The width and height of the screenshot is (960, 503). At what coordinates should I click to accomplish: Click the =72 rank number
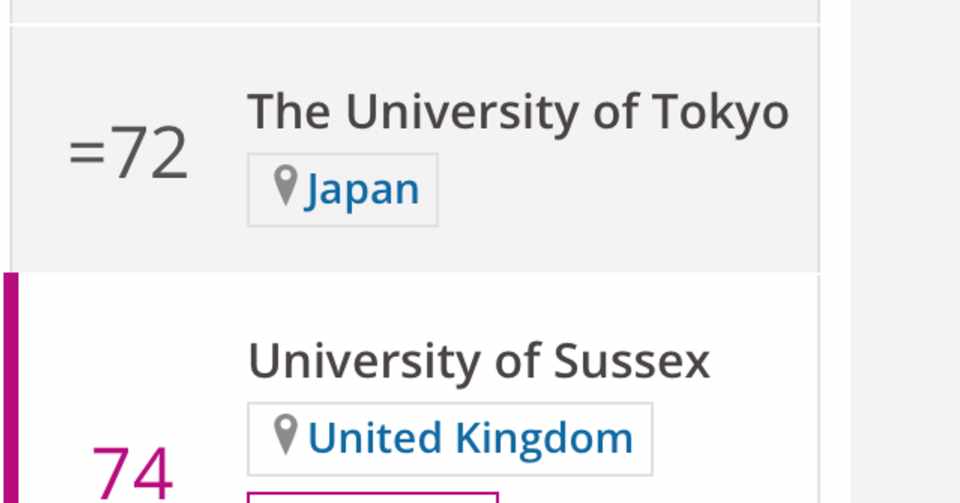point(128,155)
